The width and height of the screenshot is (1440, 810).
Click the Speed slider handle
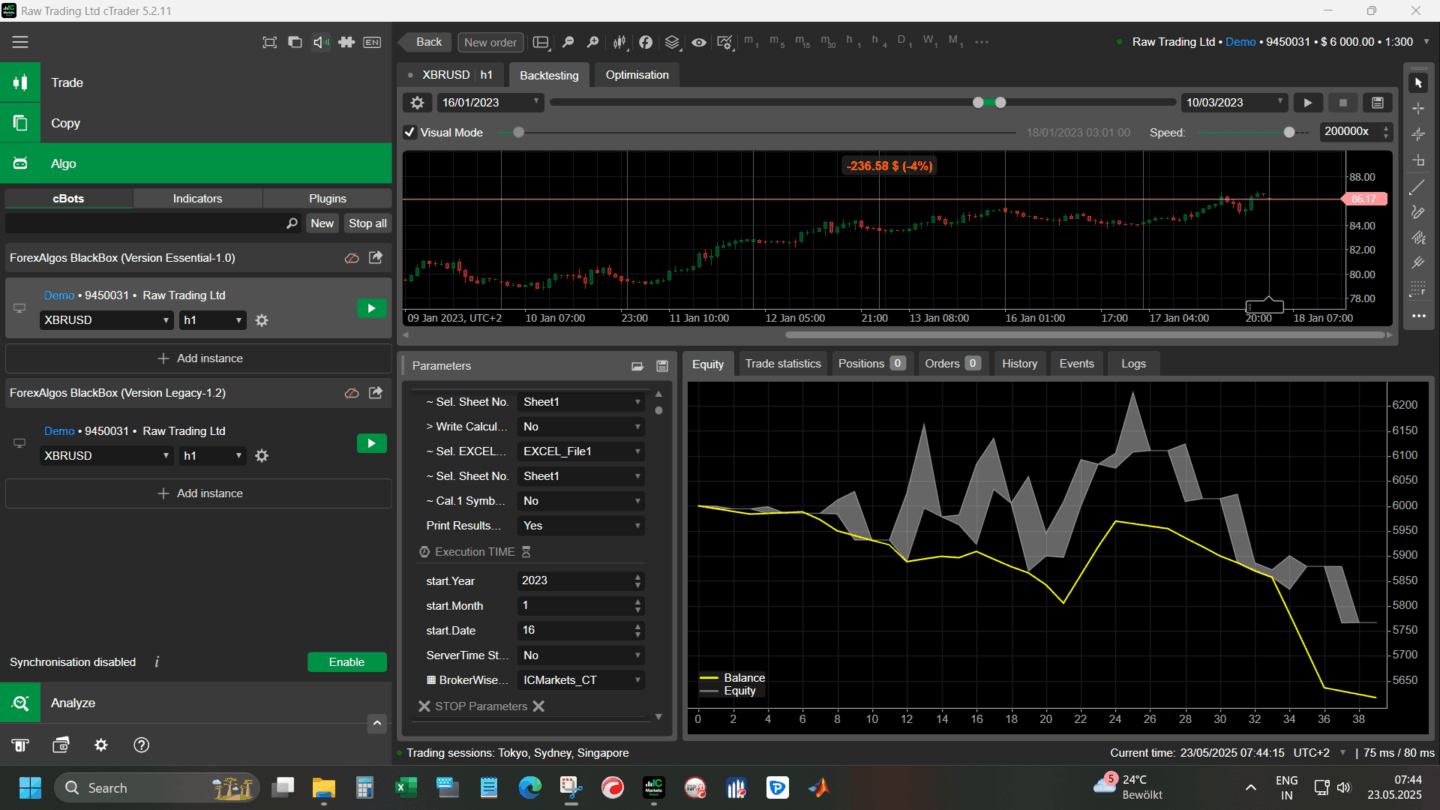click(x=1289, y=132)
